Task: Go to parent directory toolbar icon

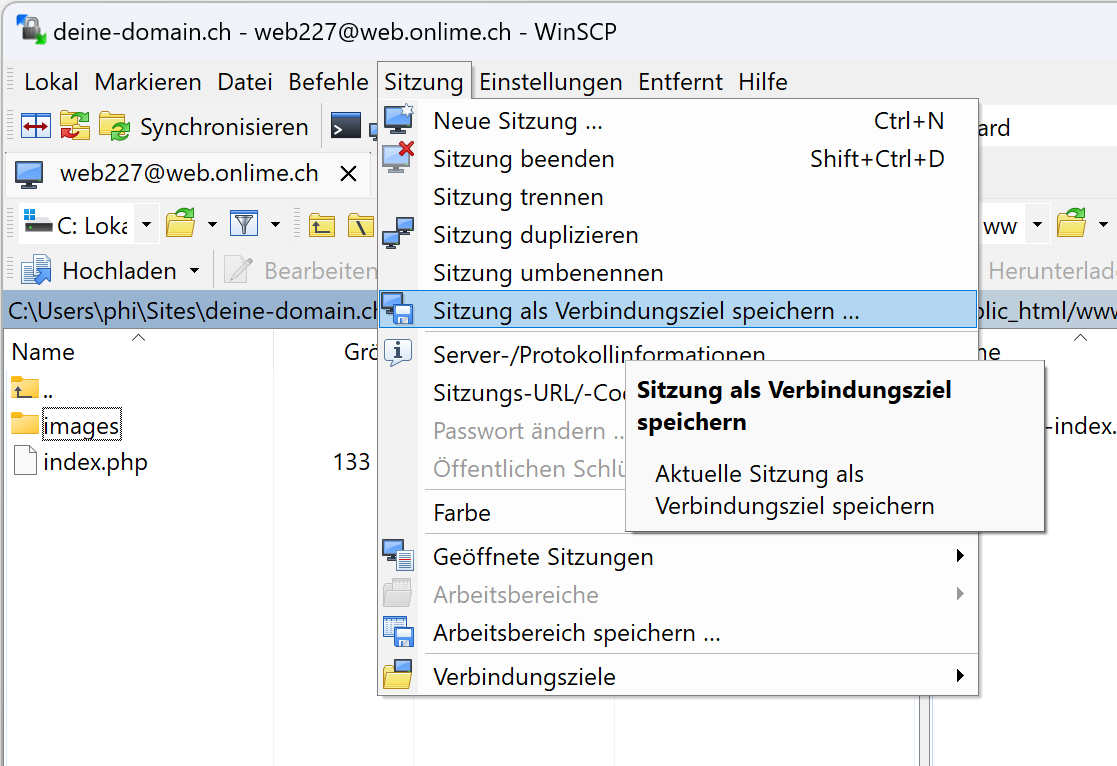Action: coord(322,225)
